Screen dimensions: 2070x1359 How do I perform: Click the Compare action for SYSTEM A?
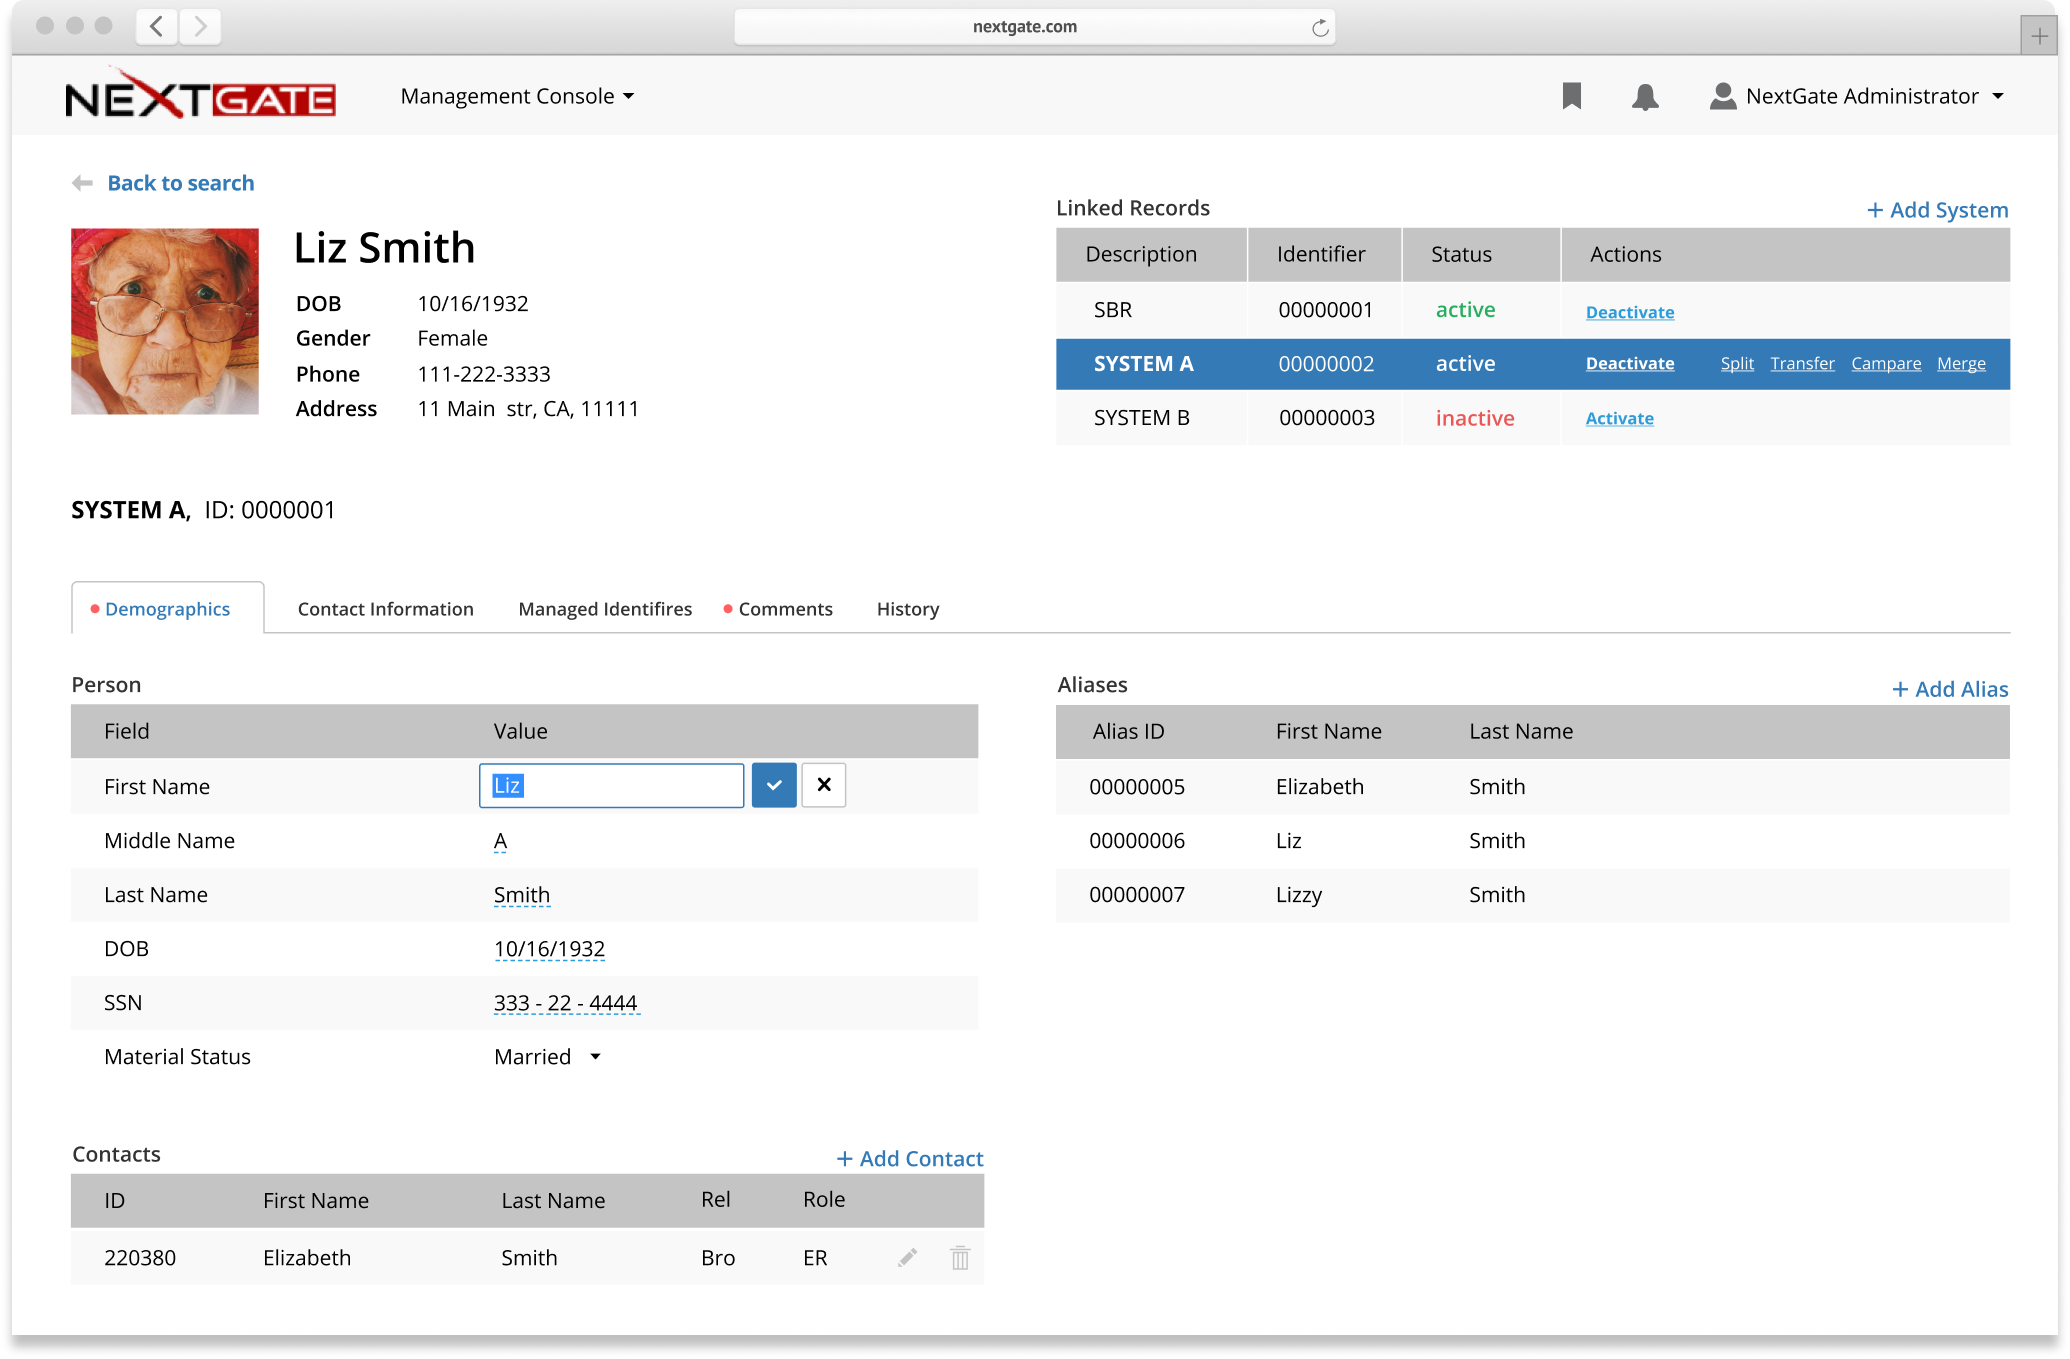click(1887, 363)
